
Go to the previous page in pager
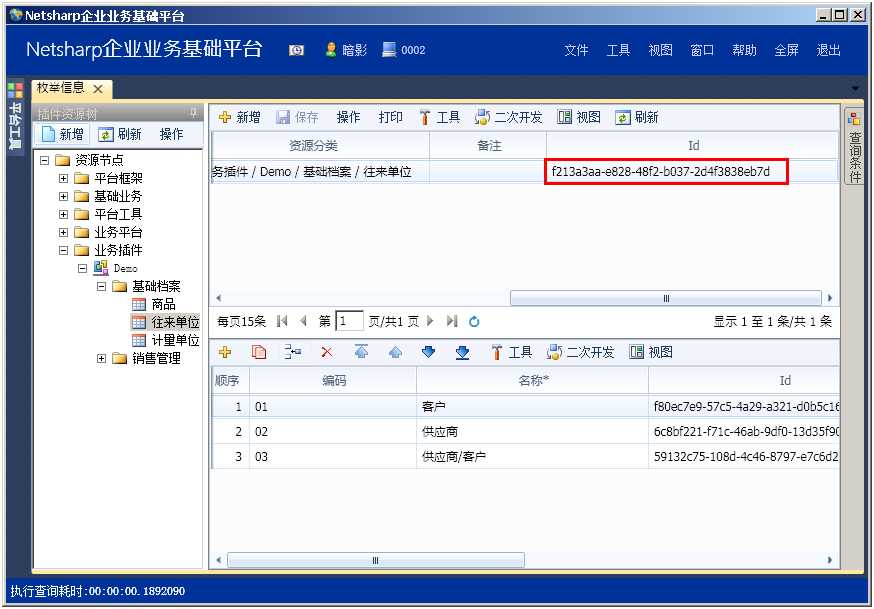304,321
